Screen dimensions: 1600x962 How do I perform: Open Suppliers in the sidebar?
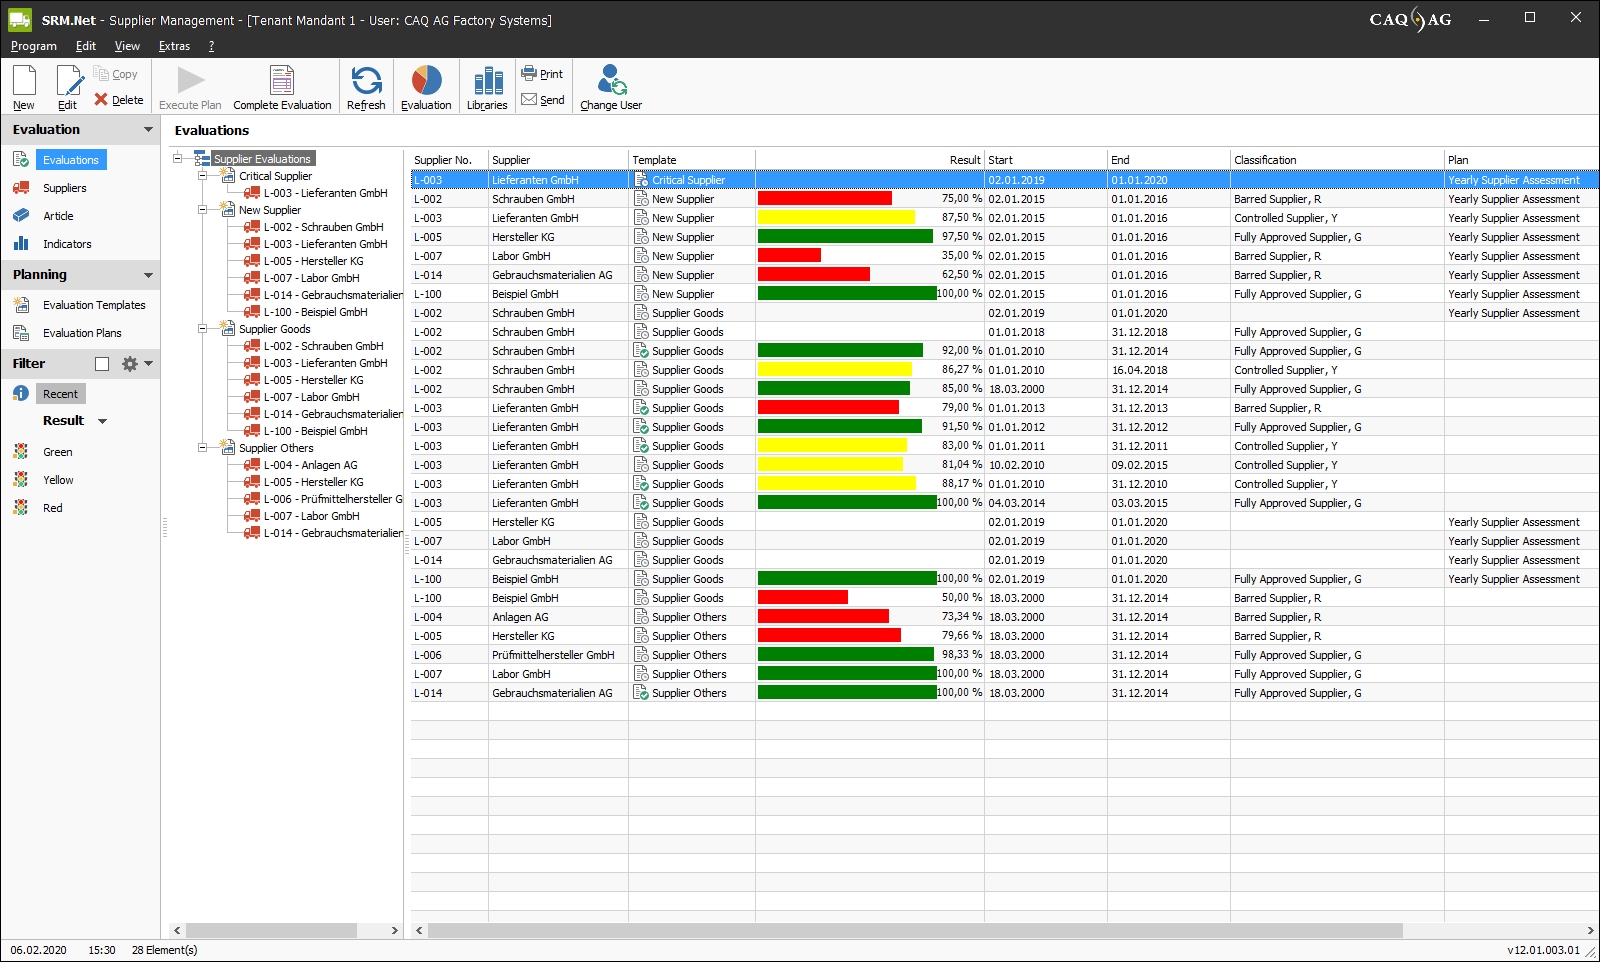click(x=64, y=188)
